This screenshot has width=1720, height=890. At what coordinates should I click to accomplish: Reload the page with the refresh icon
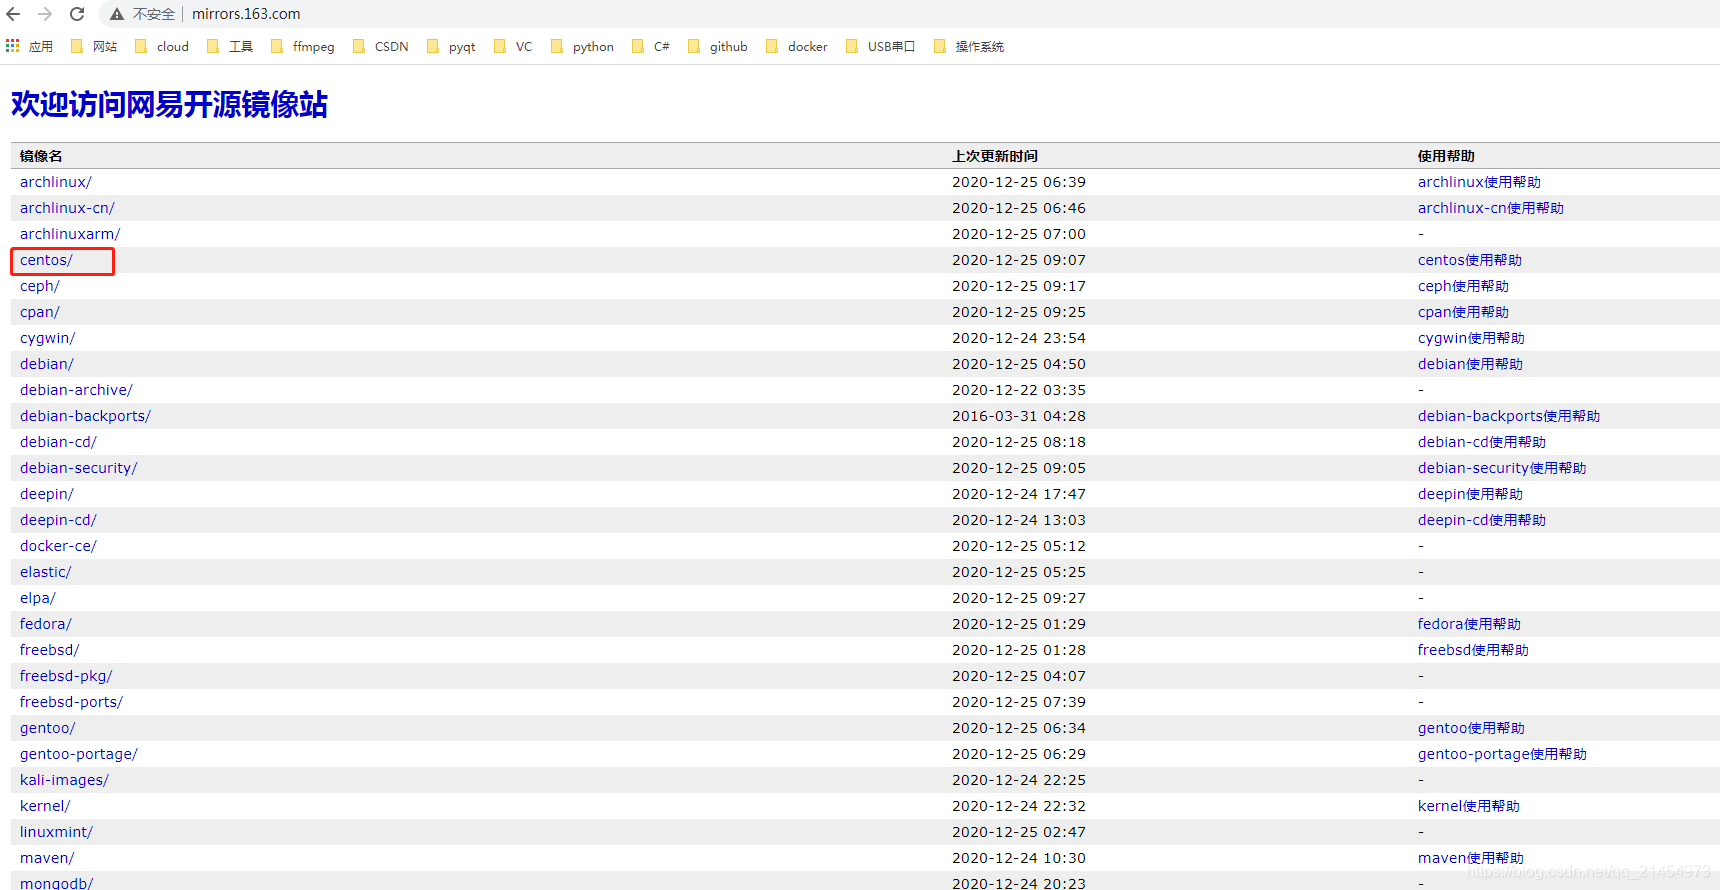[x=77, y=14]
